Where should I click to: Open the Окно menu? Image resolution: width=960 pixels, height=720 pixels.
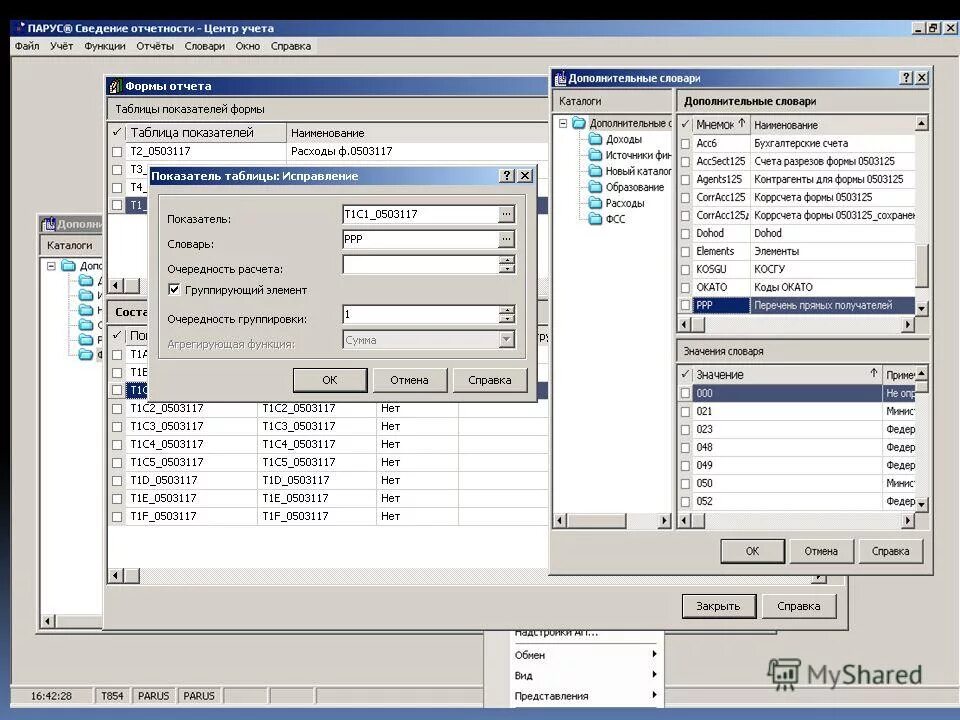247,46
